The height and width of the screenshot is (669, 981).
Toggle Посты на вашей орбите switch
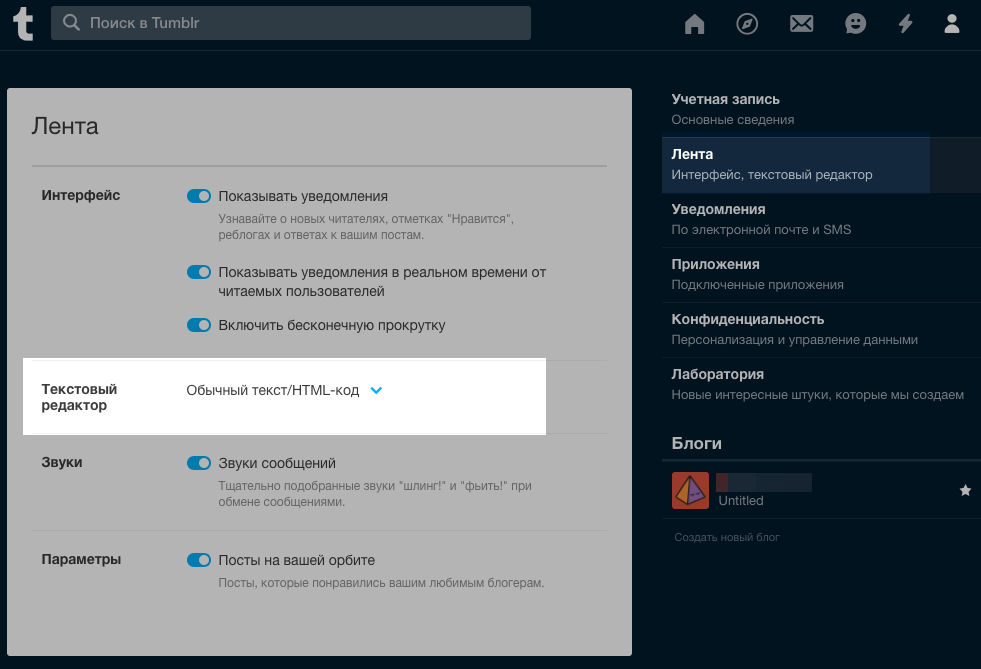pos(199,559)
